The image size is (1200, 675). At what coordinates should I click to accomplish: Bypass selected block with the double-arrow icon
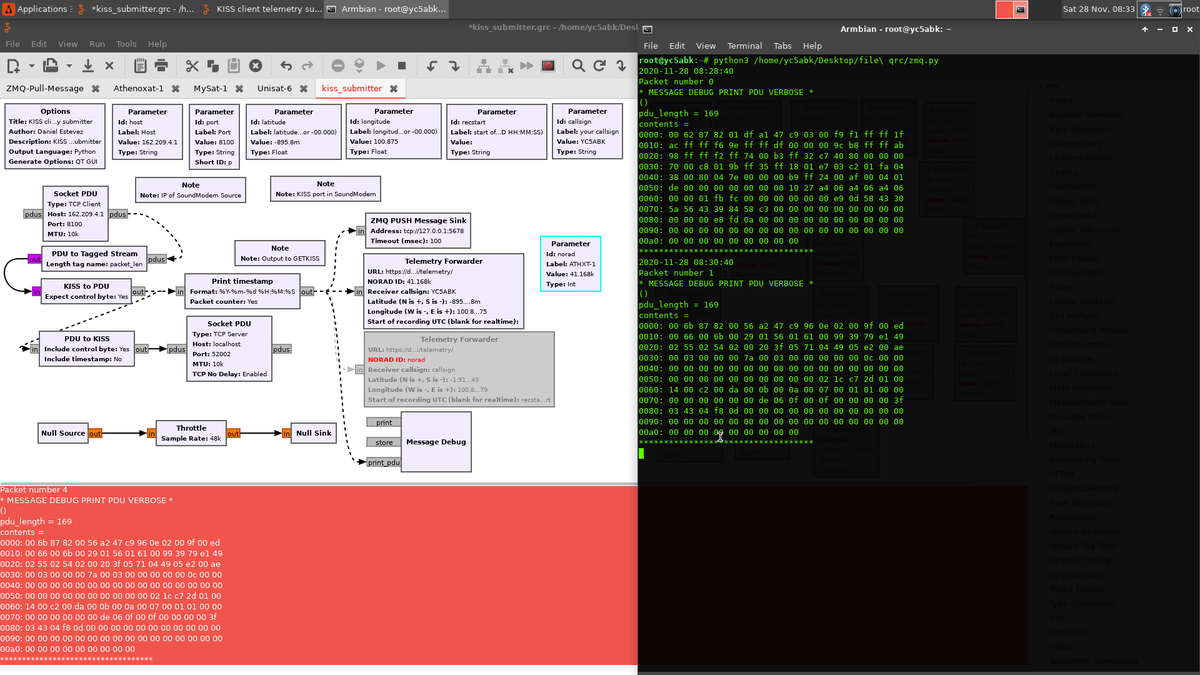coord(527,65)
